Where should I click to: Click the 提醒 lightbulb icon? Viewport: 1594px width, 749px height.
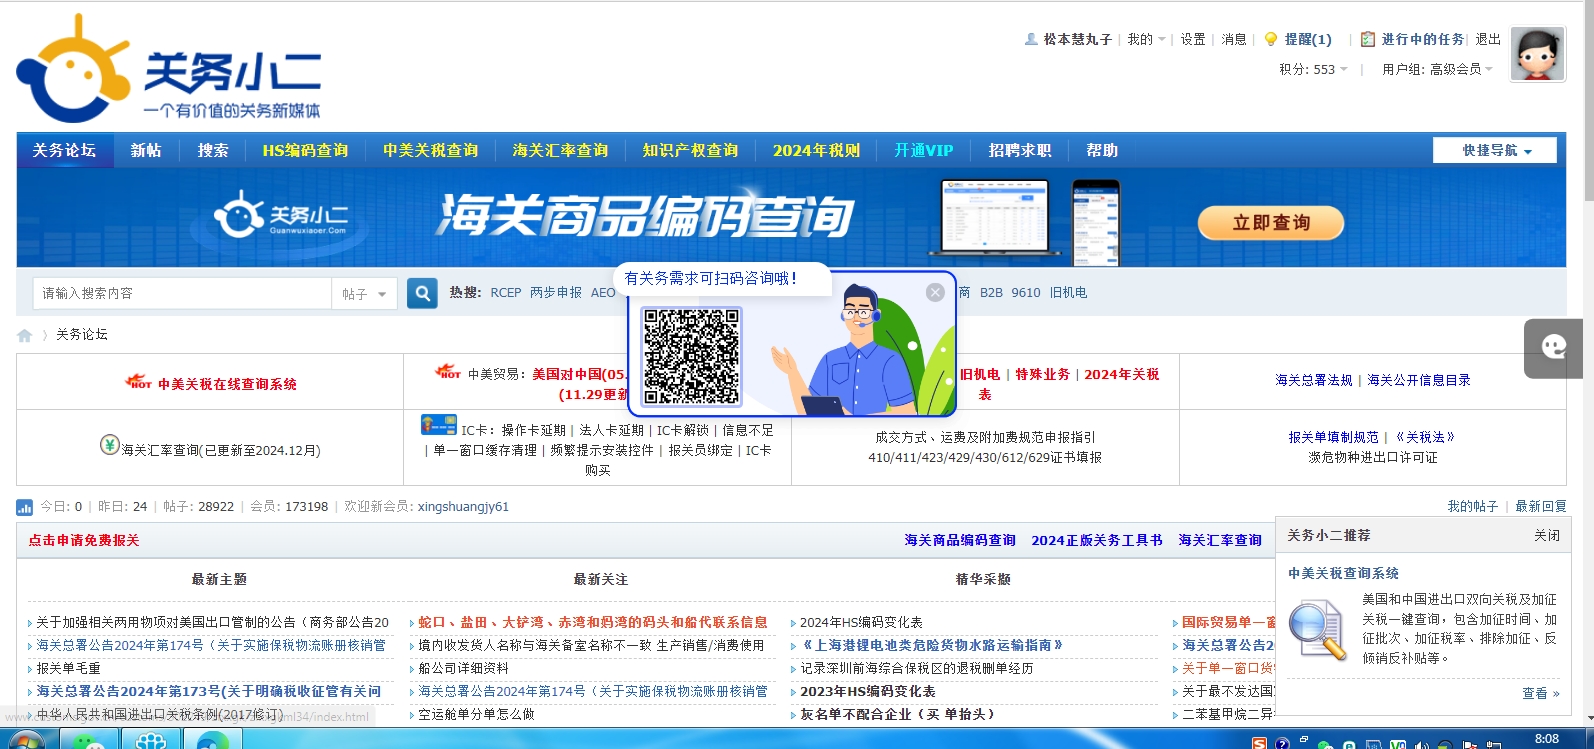coord(1271,39)
